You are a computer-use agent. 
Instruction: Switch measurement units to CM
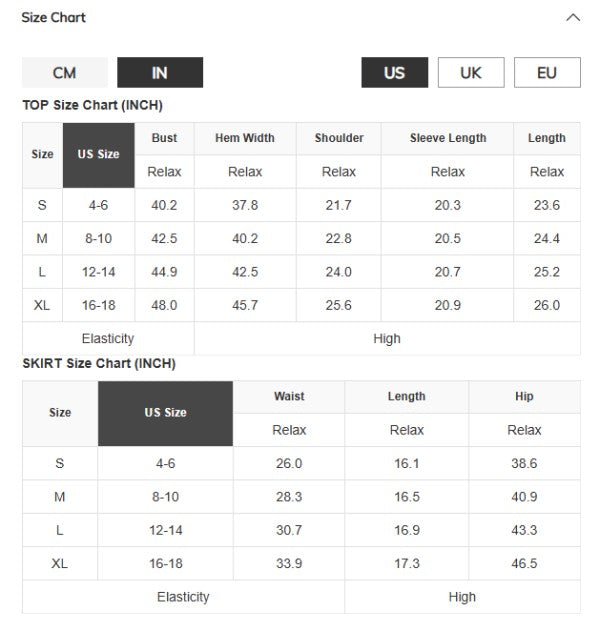[x=64, y=73]
